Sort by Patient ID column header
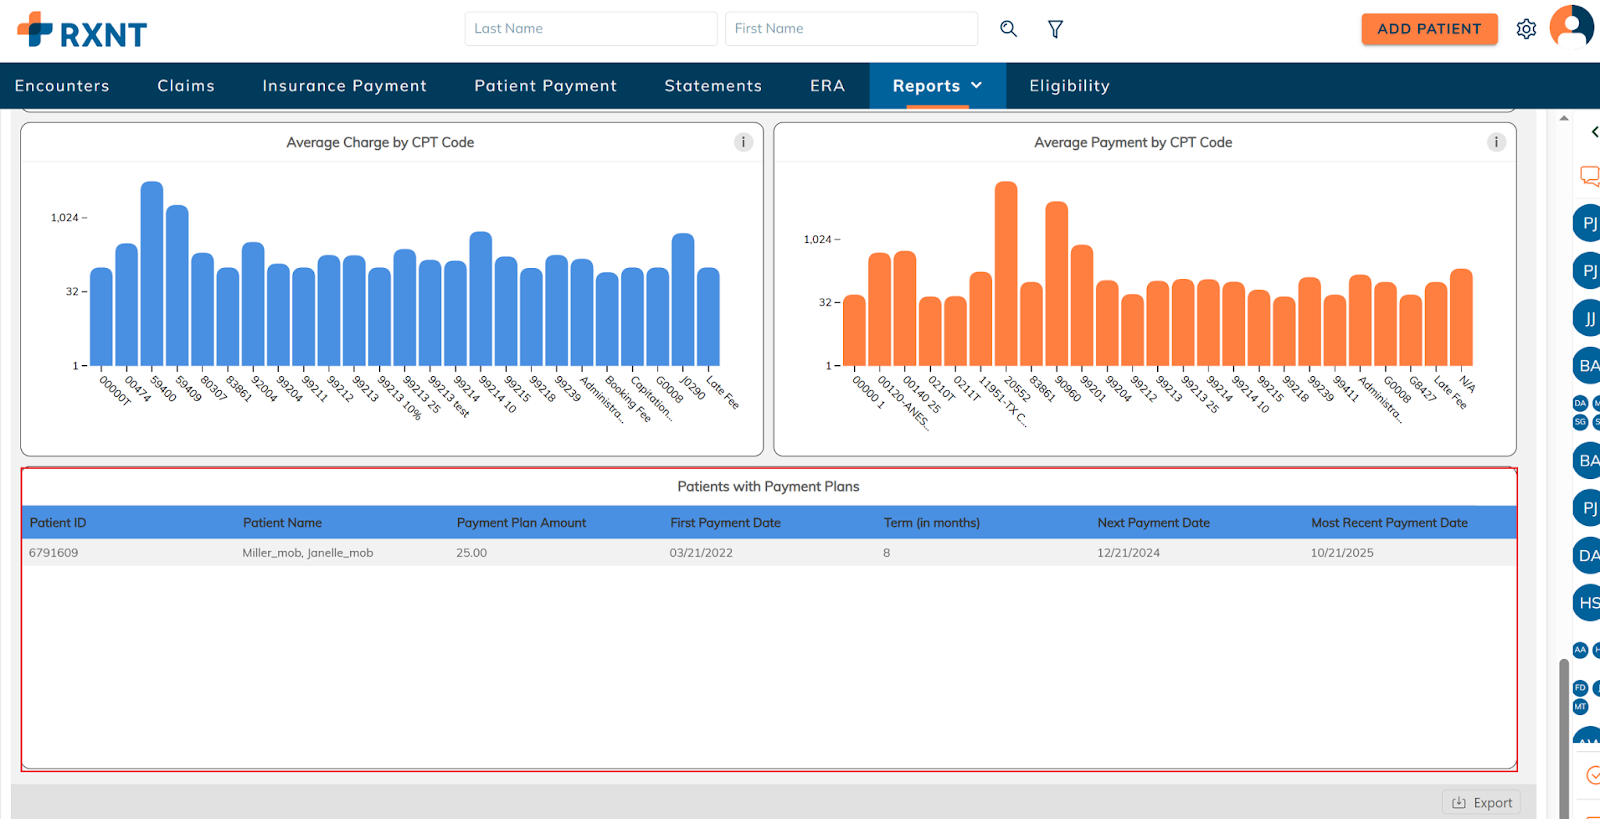The width and height of the screenshot is (1600, 819). pyautogui.click(x=58, y=523)
